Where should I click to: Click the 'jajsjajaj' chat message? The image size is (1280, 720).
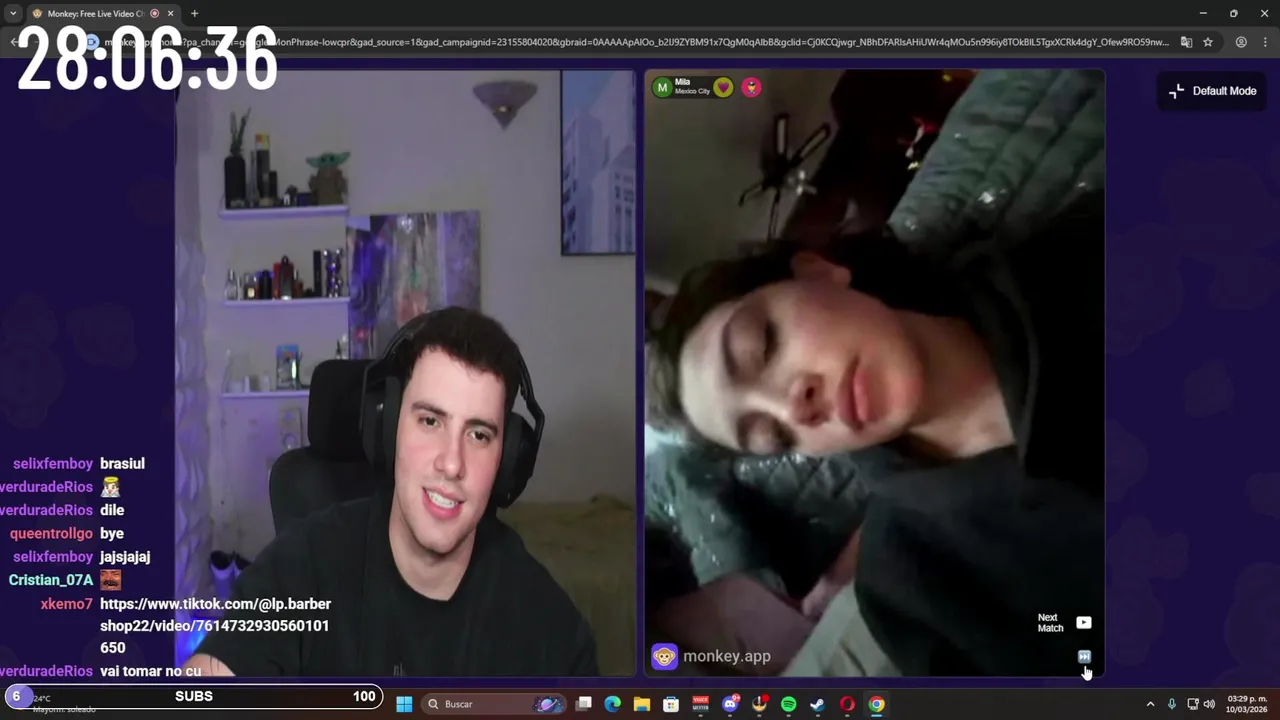(x=125, y=557)
